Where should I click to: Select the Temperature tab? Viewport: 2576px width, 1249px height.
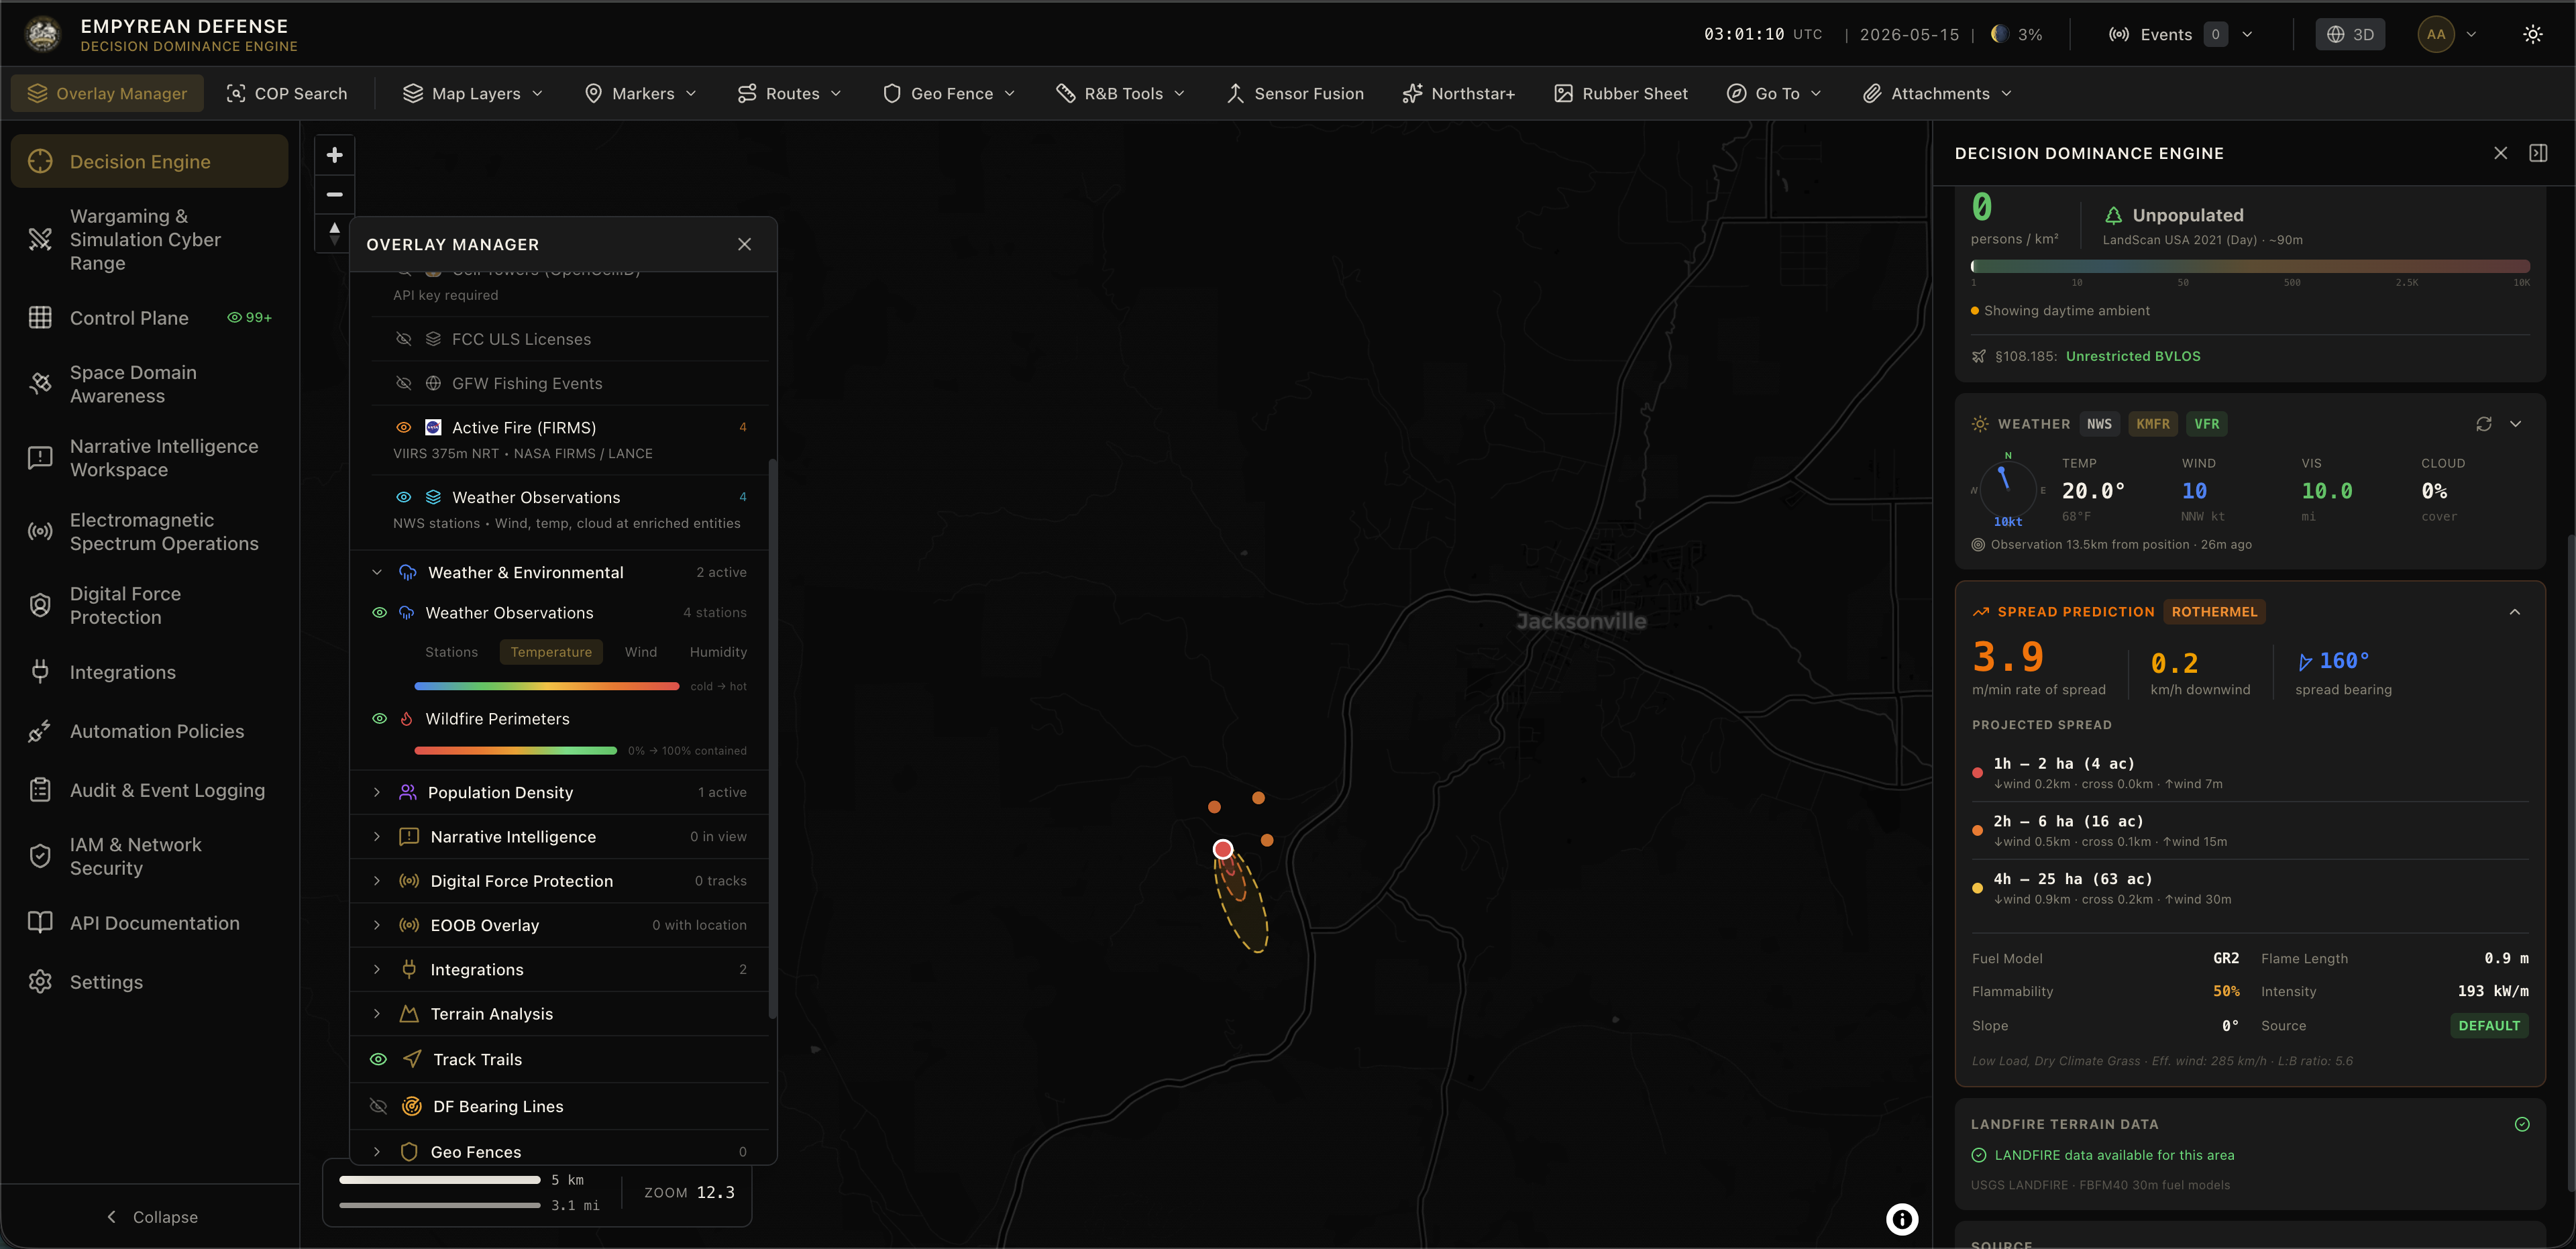pyautogui.click(x=551, y=652)
